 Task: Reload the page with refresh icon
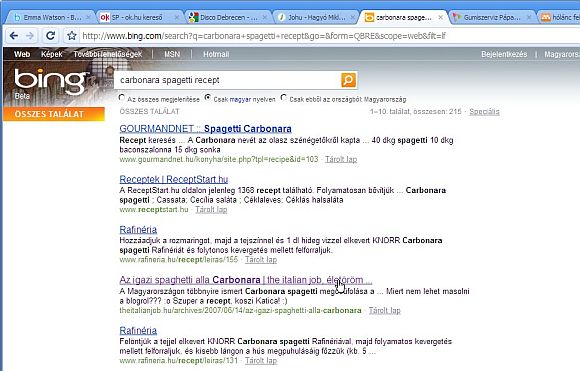[51, 36]
